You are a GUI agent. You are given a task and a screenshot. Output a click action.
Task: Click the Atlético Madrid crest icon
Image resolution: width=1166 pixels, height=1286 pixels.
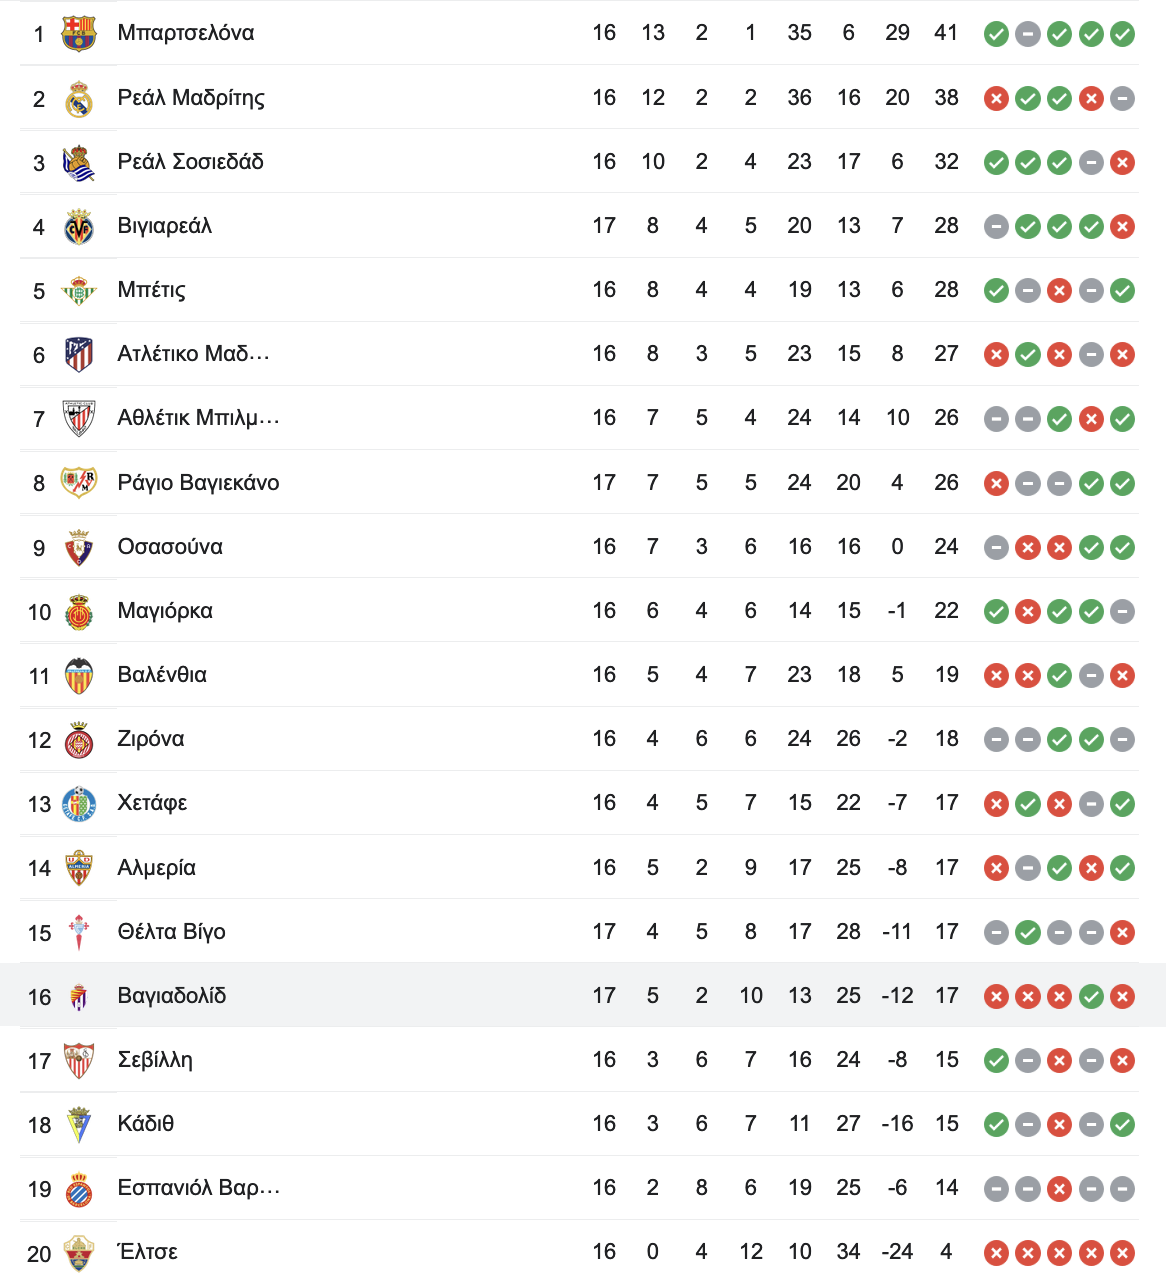pyautogui.click(x=79, y=355)
